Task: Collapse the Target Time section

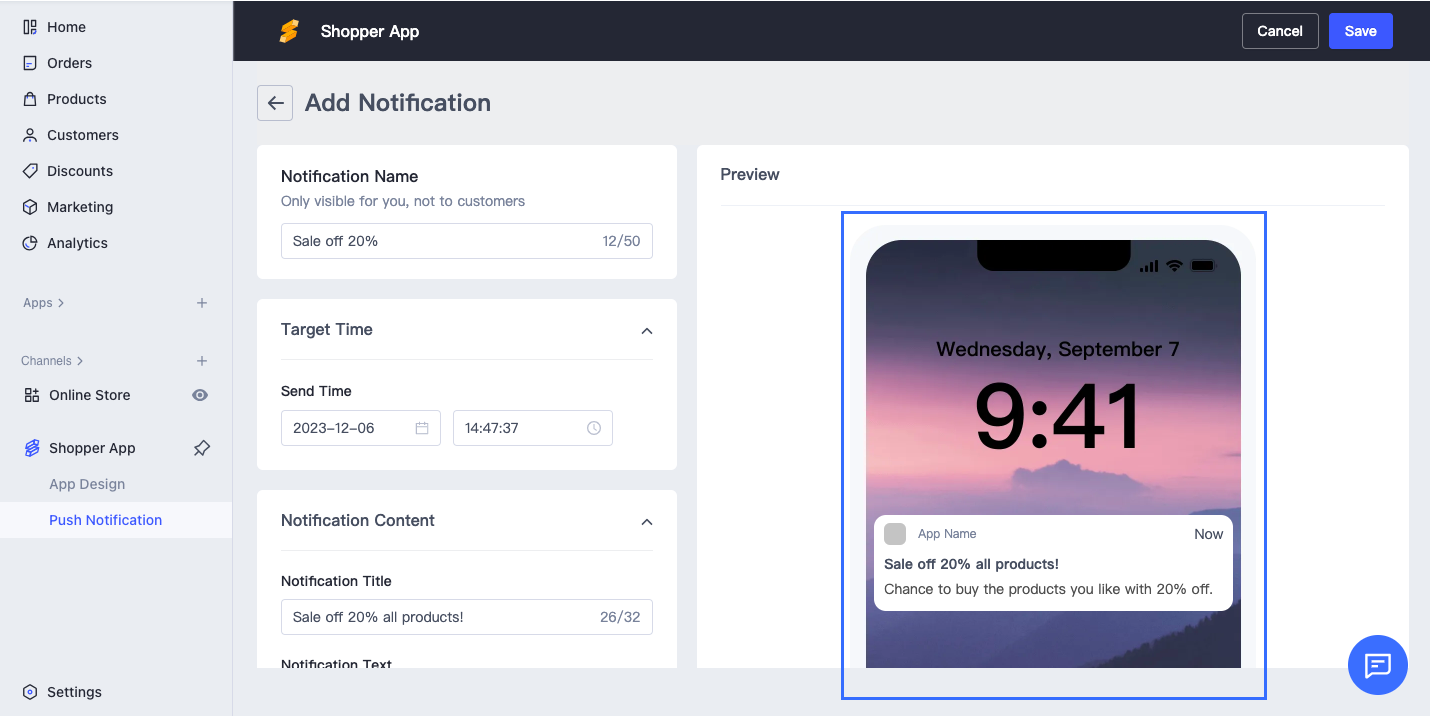Action: click(646, 330)
